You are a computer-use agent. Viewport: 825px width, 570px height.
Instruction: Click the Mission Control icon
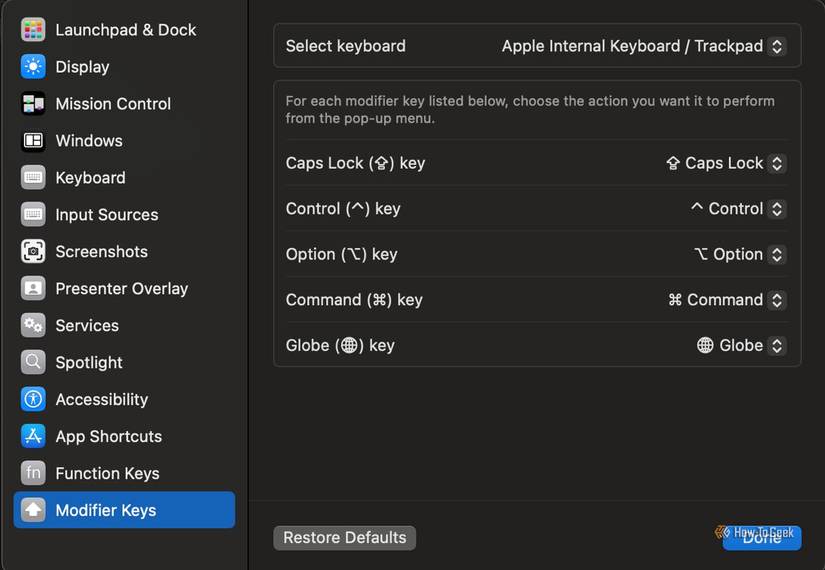pyautogui.click(x=33, y=104)
